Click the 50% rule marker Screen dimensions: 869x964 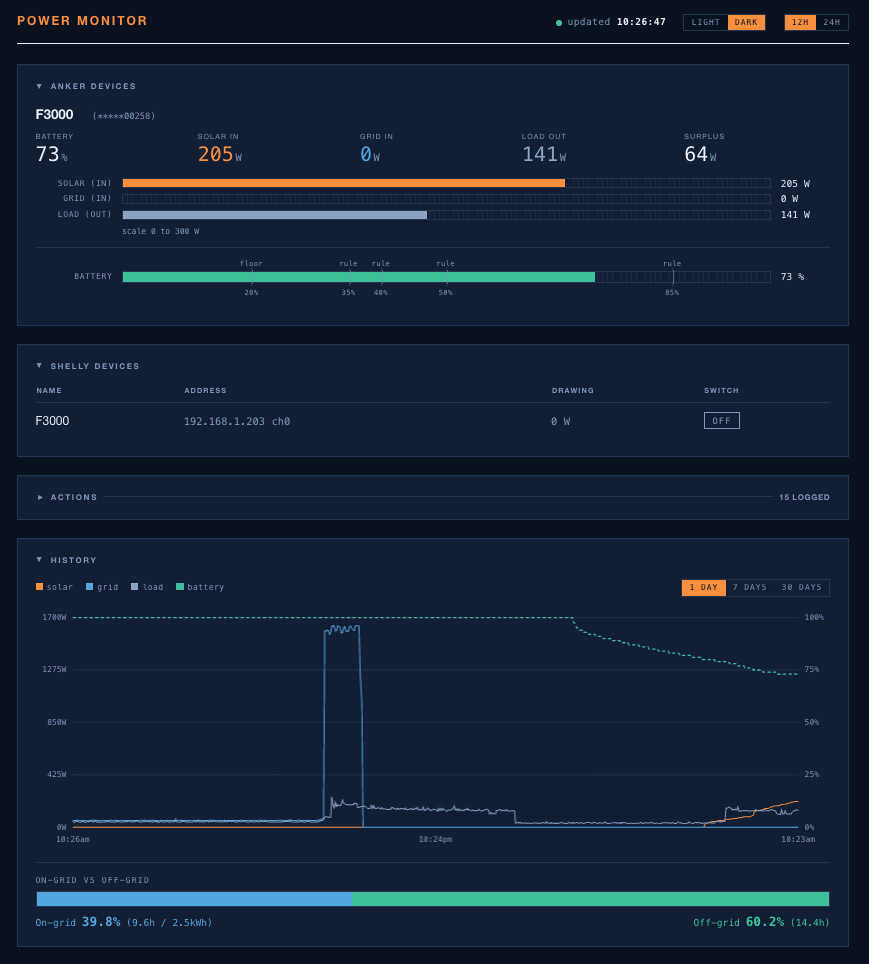point(446,277)
